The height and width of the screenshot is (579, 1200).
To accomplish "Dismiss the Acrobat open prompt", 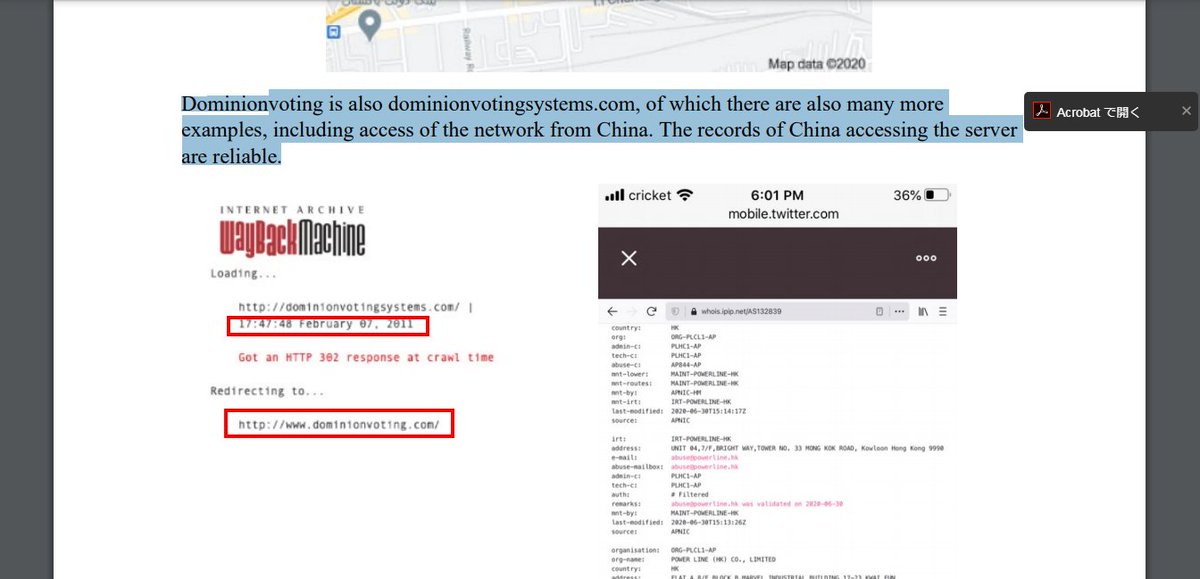I will click(x=1186, y=111).
